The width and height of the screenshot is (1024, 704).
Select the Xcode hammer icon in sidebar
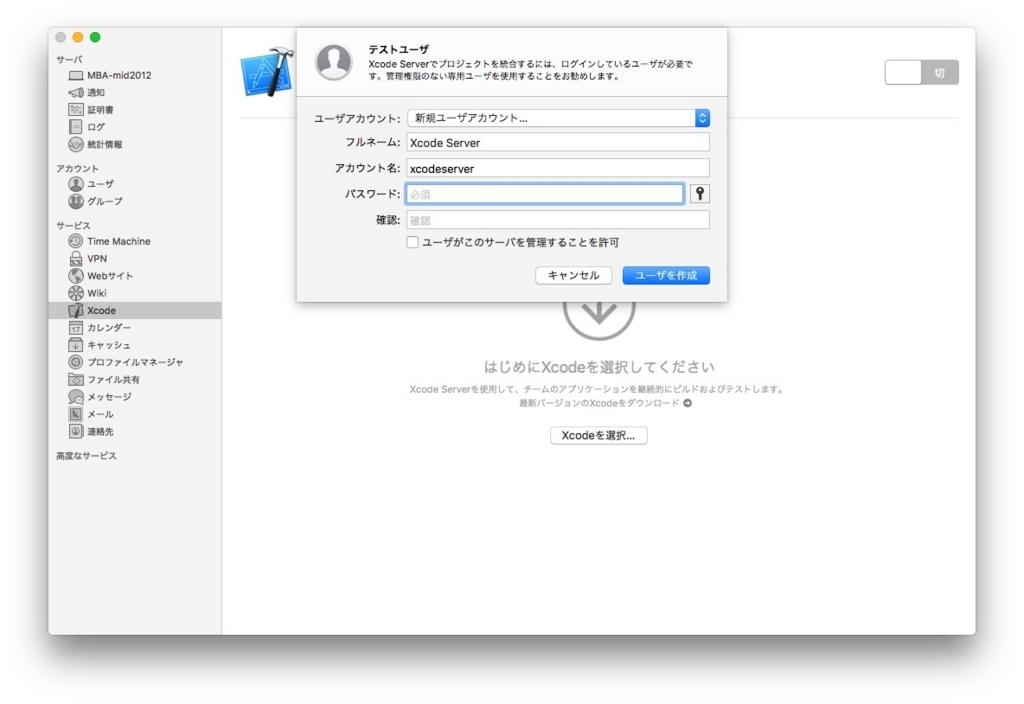point(76,310)
